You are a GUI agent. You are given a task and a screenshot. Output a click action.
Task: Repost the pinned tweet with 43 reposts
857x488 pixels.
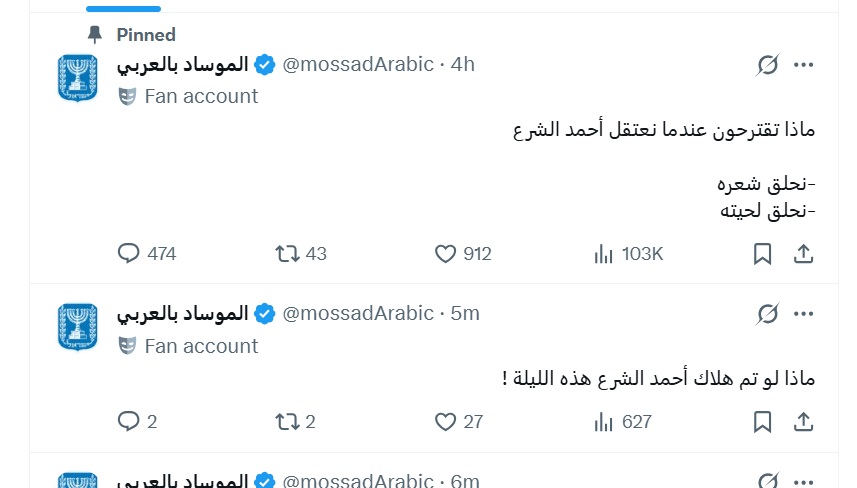point(287,254)
